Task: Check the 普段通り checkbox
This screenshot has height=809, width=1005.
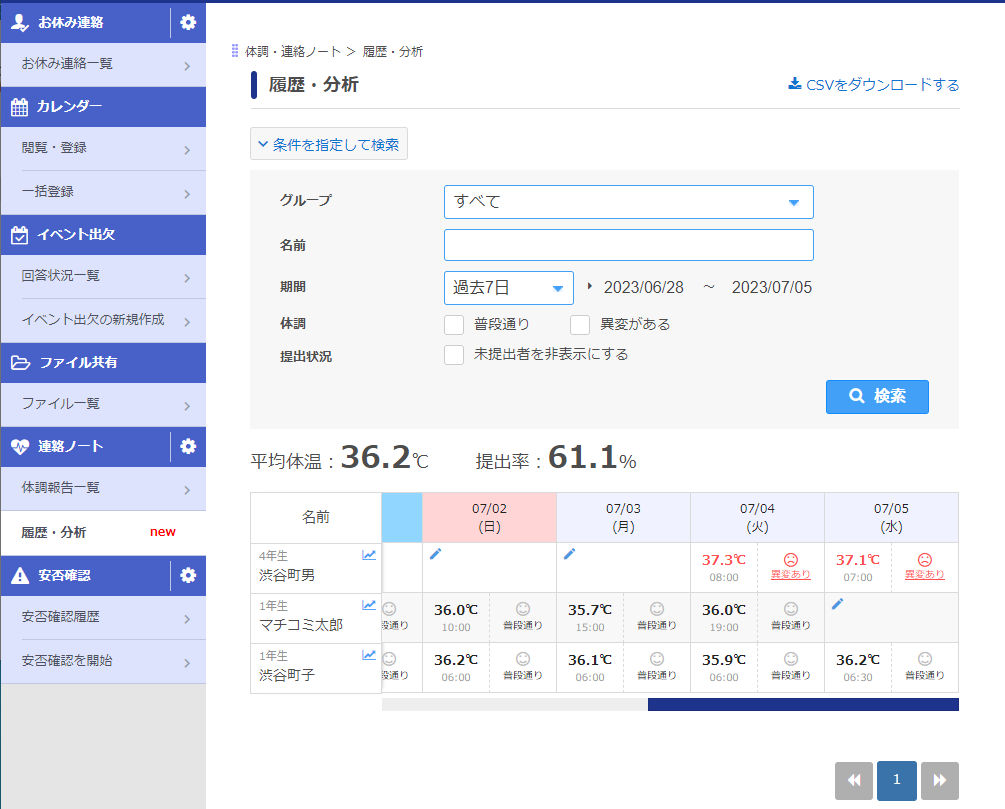Action: click(x=454, y=325)
